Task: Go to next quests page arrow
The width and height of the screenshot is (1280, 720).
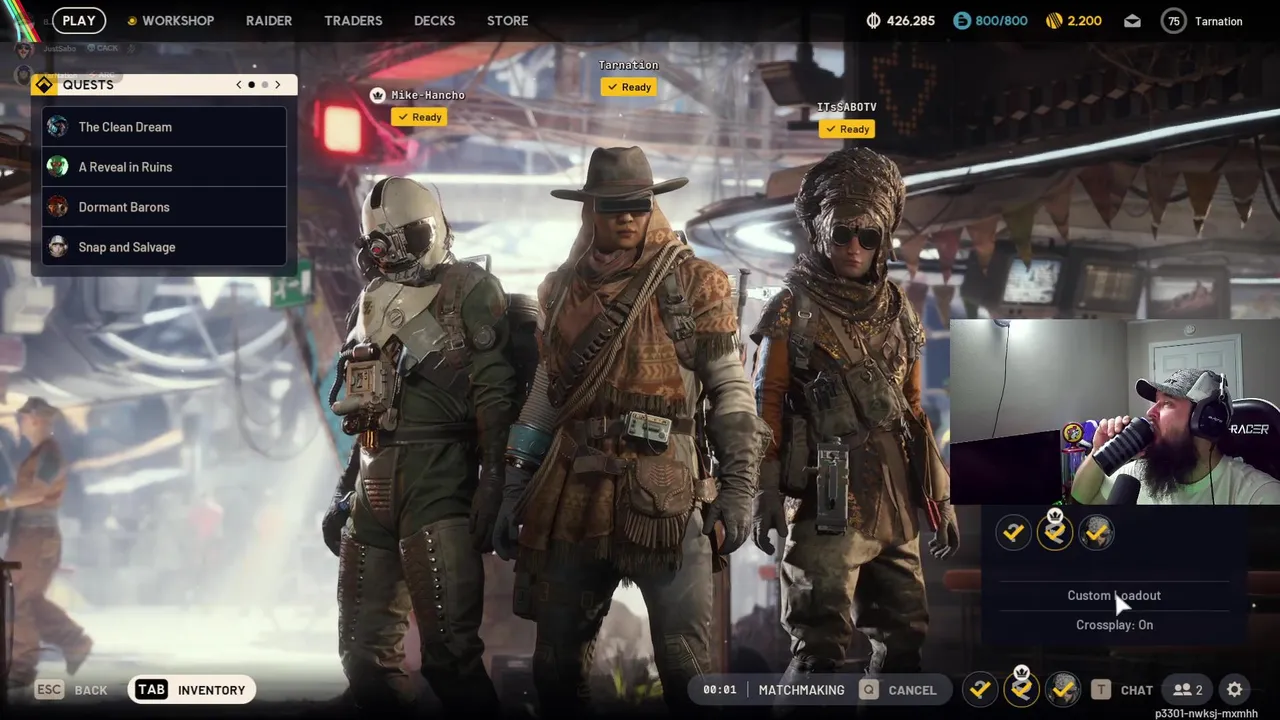Action: click(x=278, y=85)
